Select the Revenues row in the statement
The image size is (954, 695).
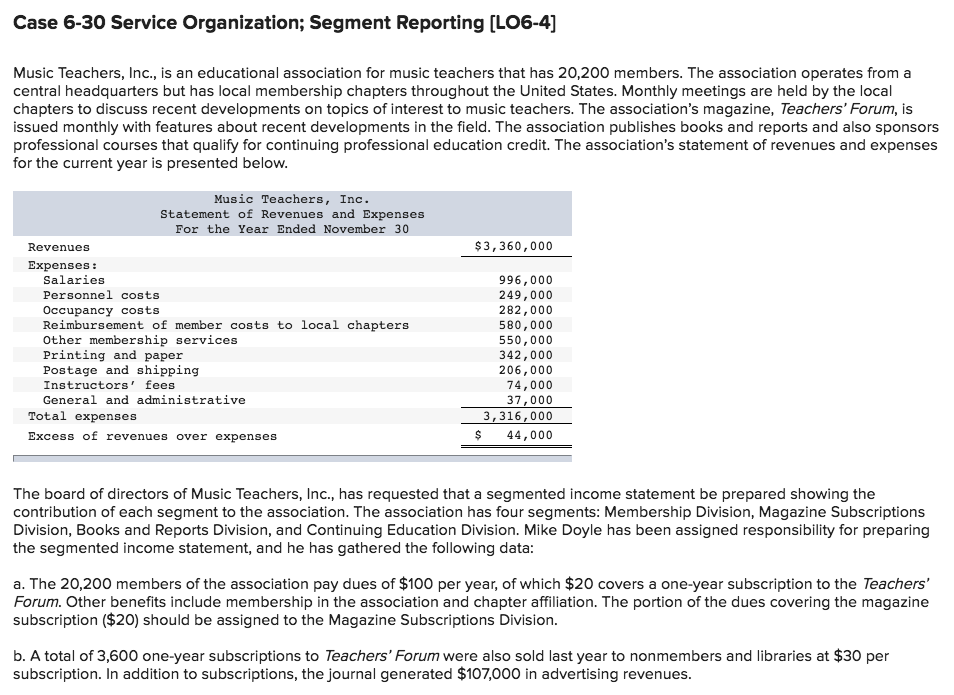click(x=60, y=247)
